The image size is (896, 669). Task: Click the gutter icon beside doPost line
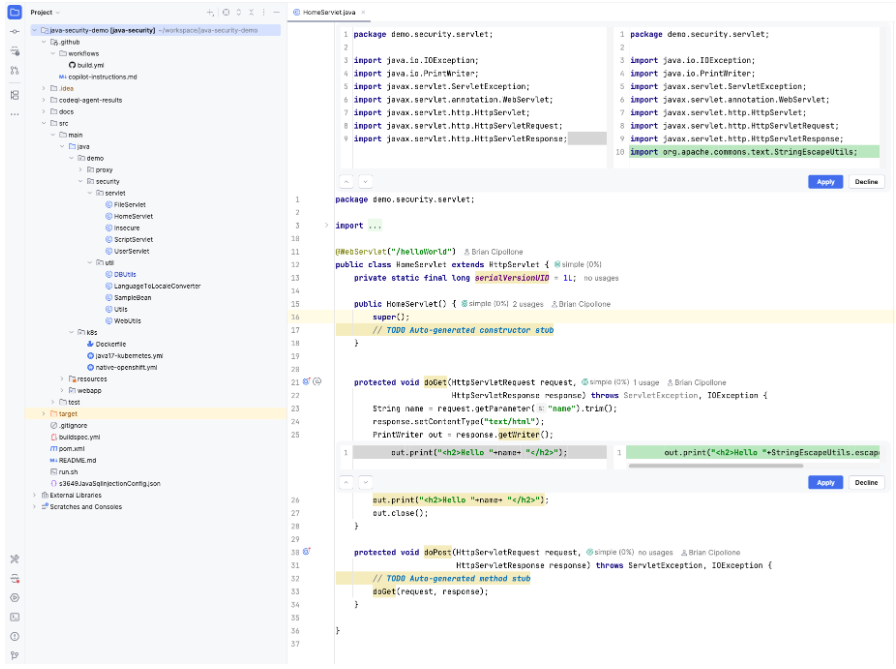point(307,551)
